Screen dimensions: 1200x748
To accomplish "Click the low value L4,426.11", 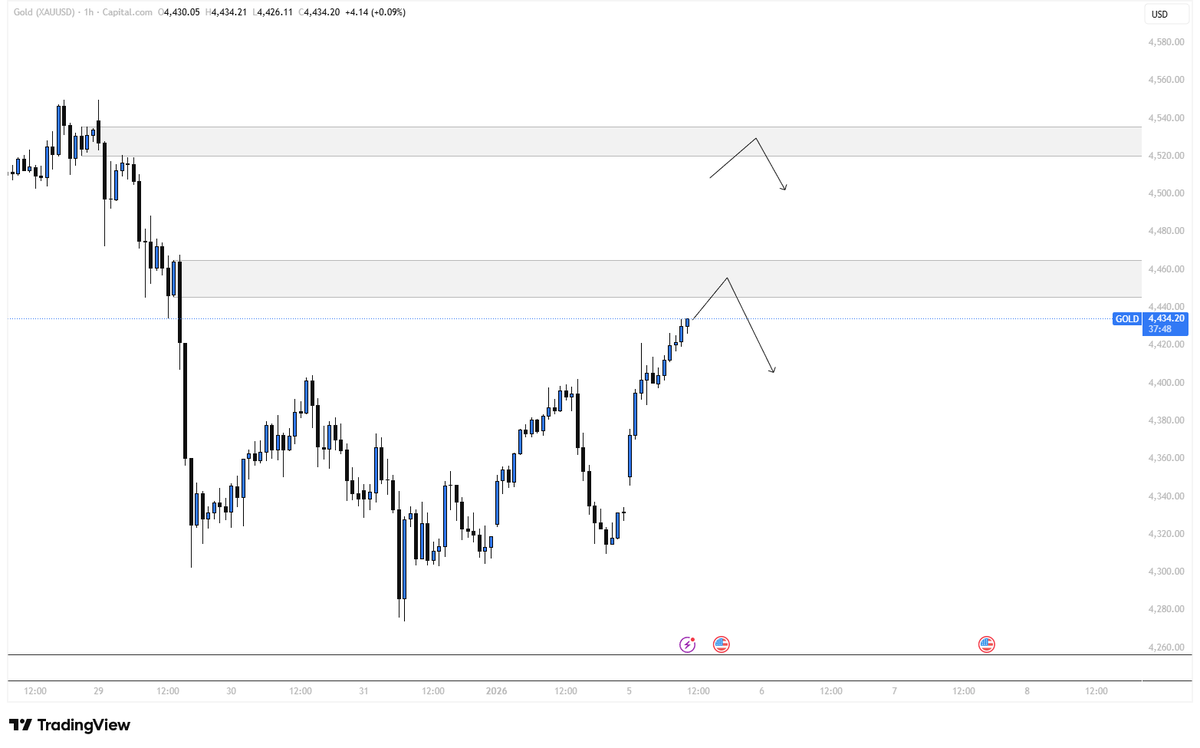I will point(275,12).
